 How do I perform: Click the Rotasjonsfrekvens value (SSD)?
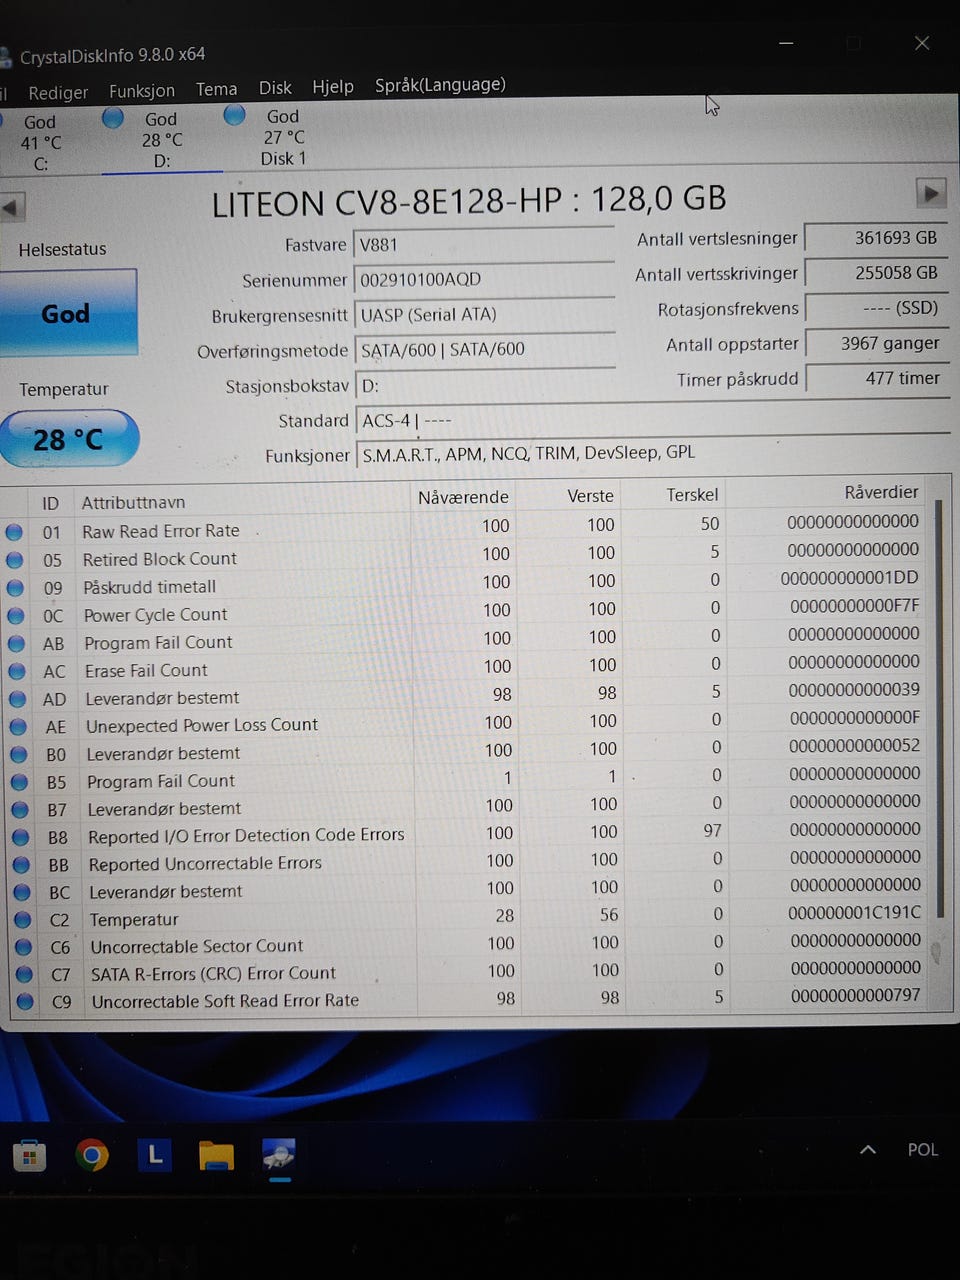[877, 308]
